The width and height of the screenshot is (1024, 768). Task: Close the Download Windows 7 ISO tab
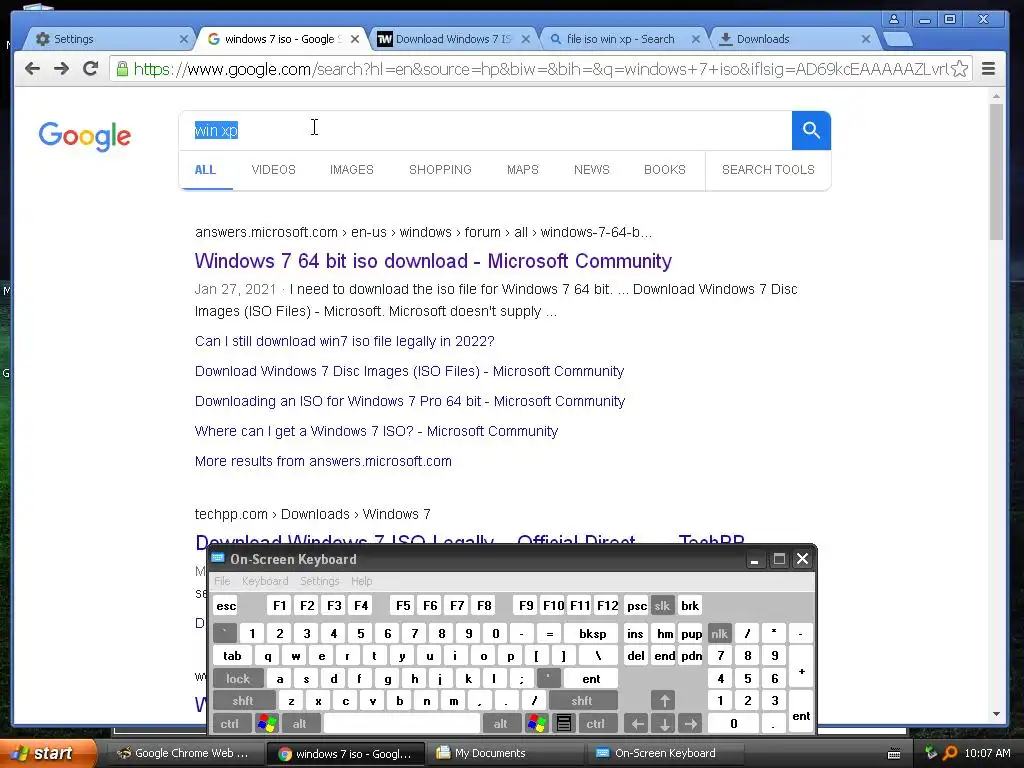click(526, 39)
